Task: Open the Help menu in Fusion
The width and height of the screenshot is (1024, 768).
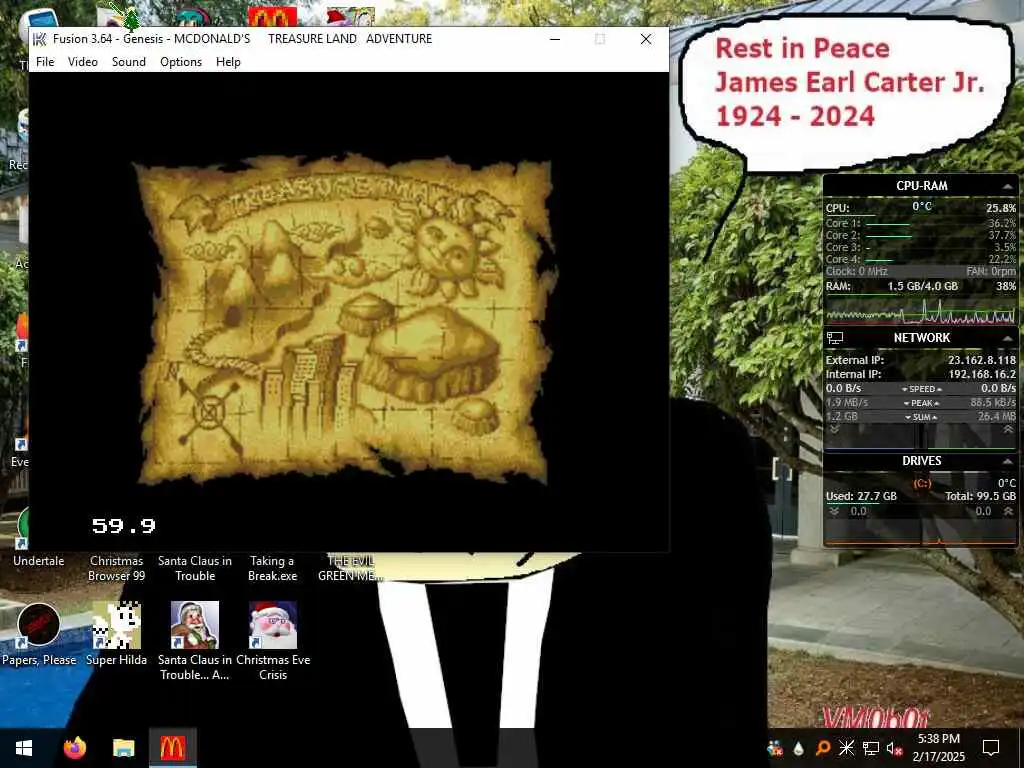Action: [x=228, y=62]
